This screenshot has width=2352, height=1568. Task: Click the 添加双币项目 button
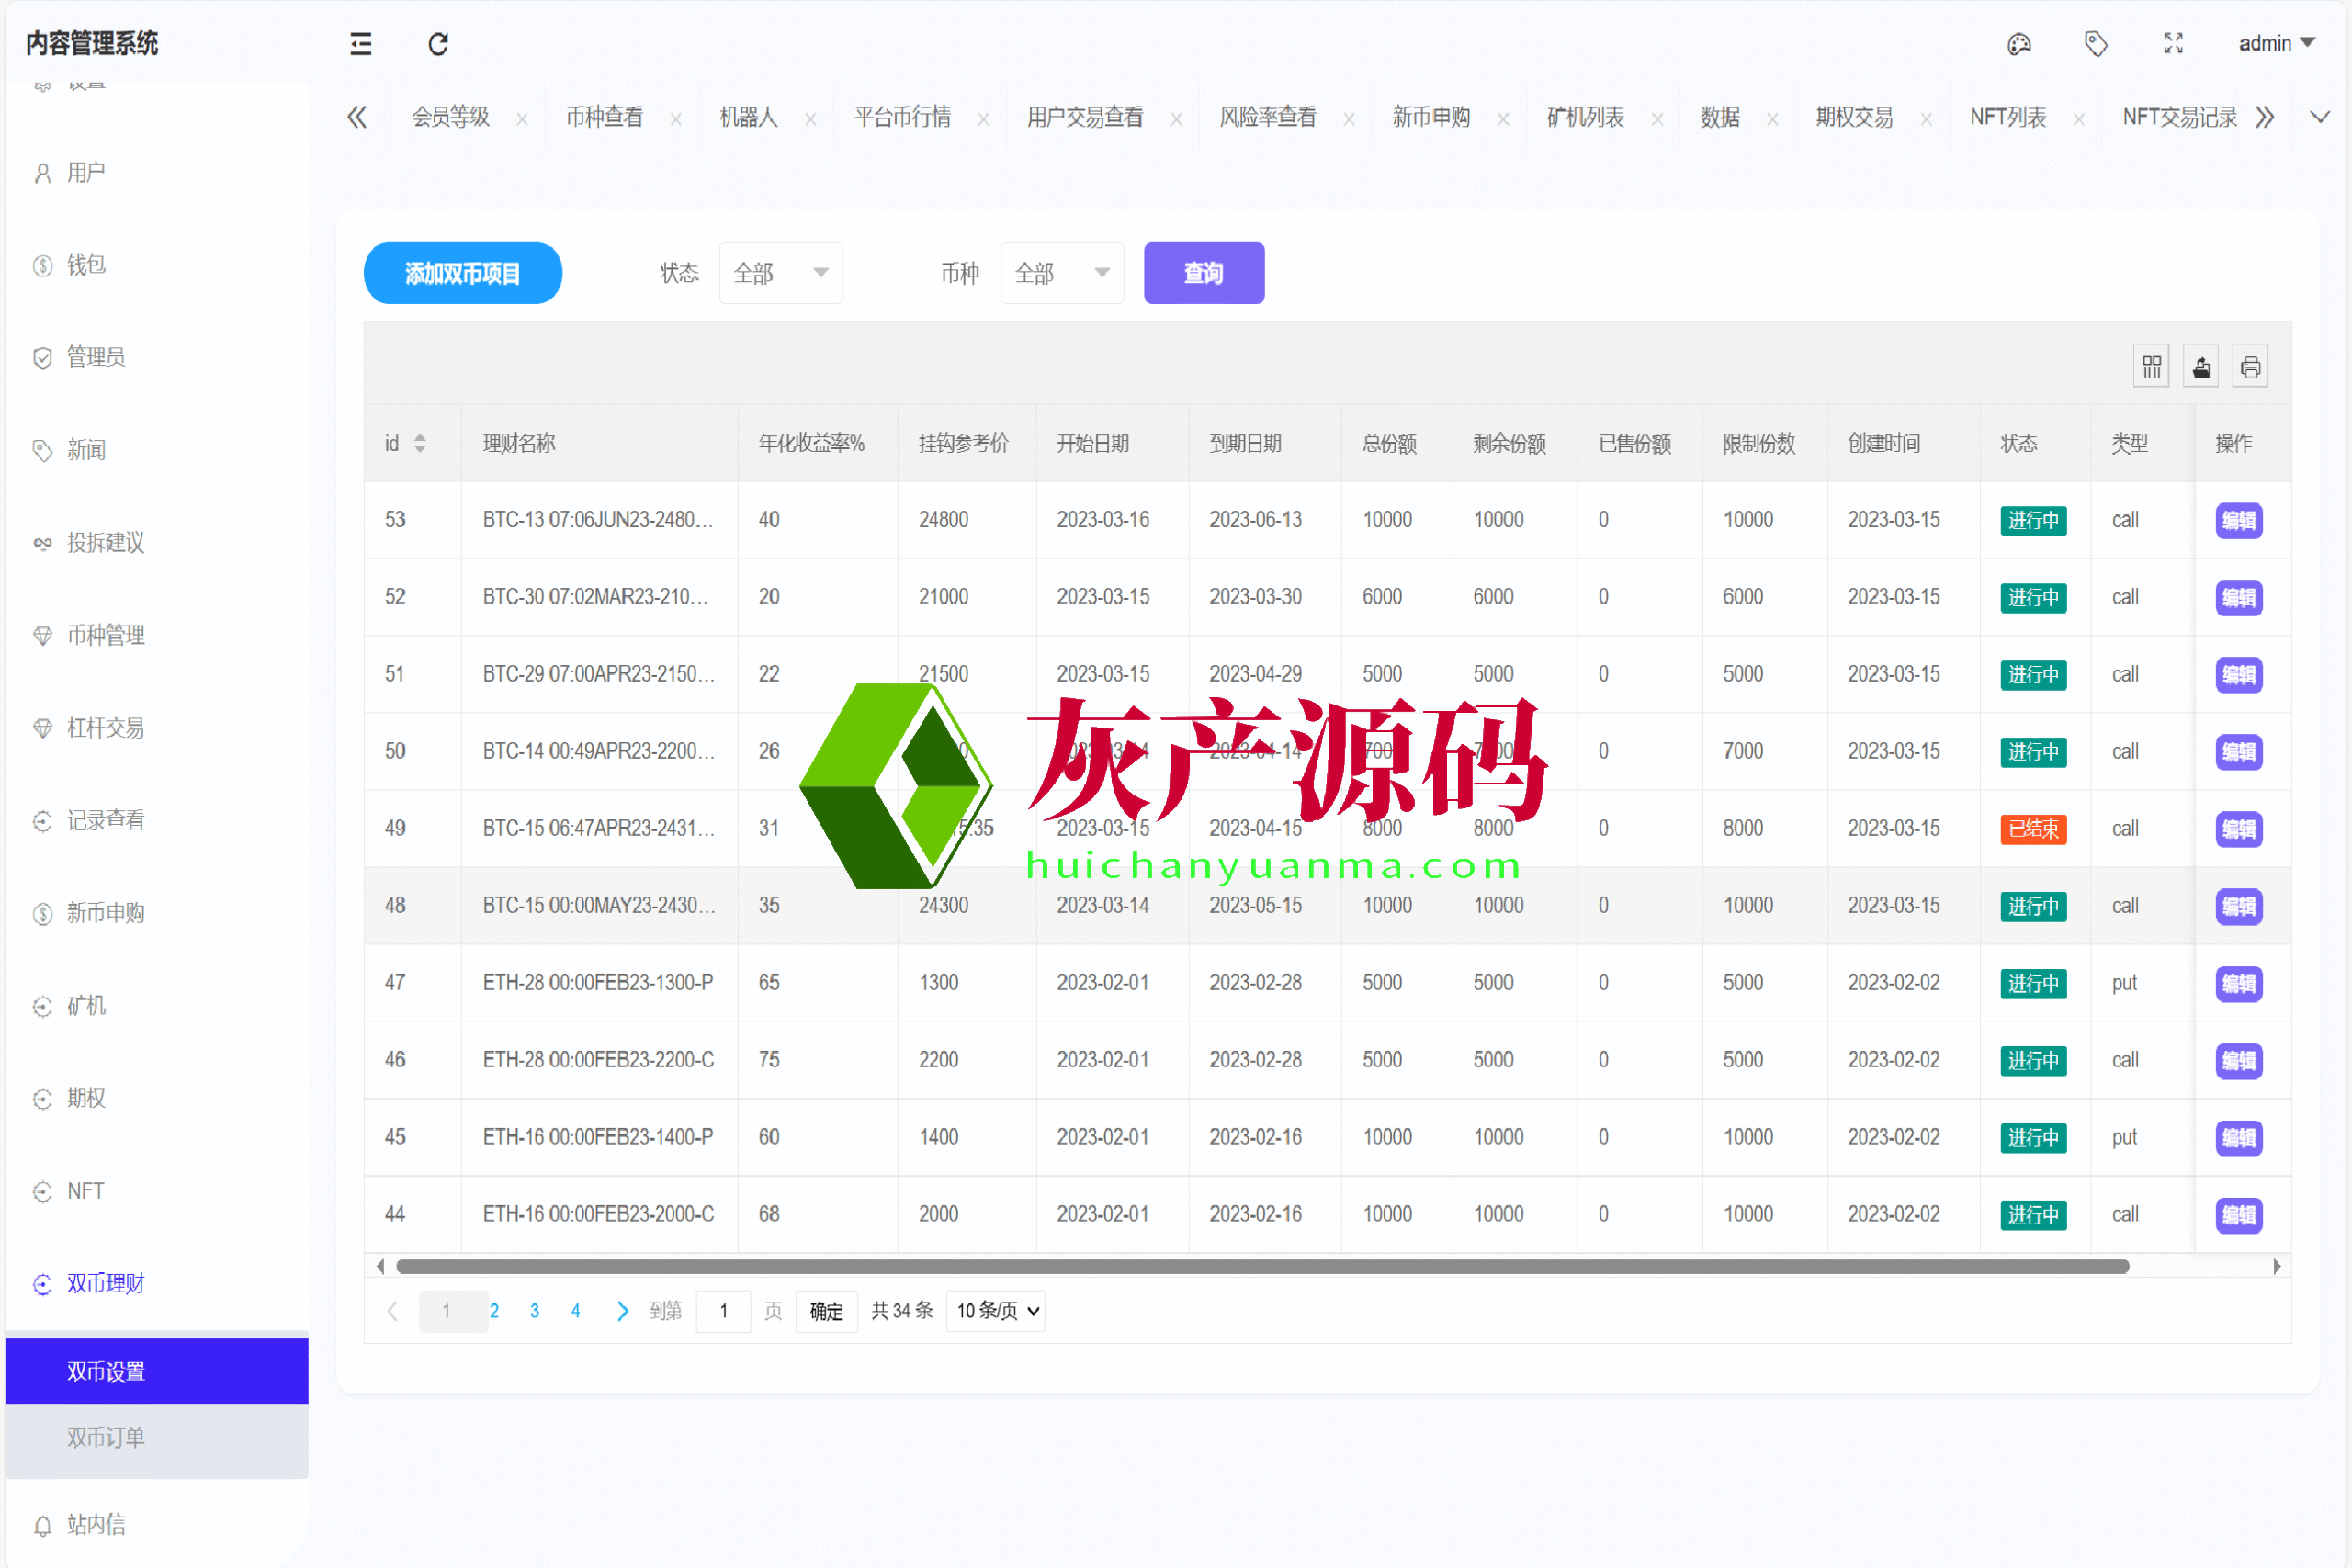tap(462, 273)
